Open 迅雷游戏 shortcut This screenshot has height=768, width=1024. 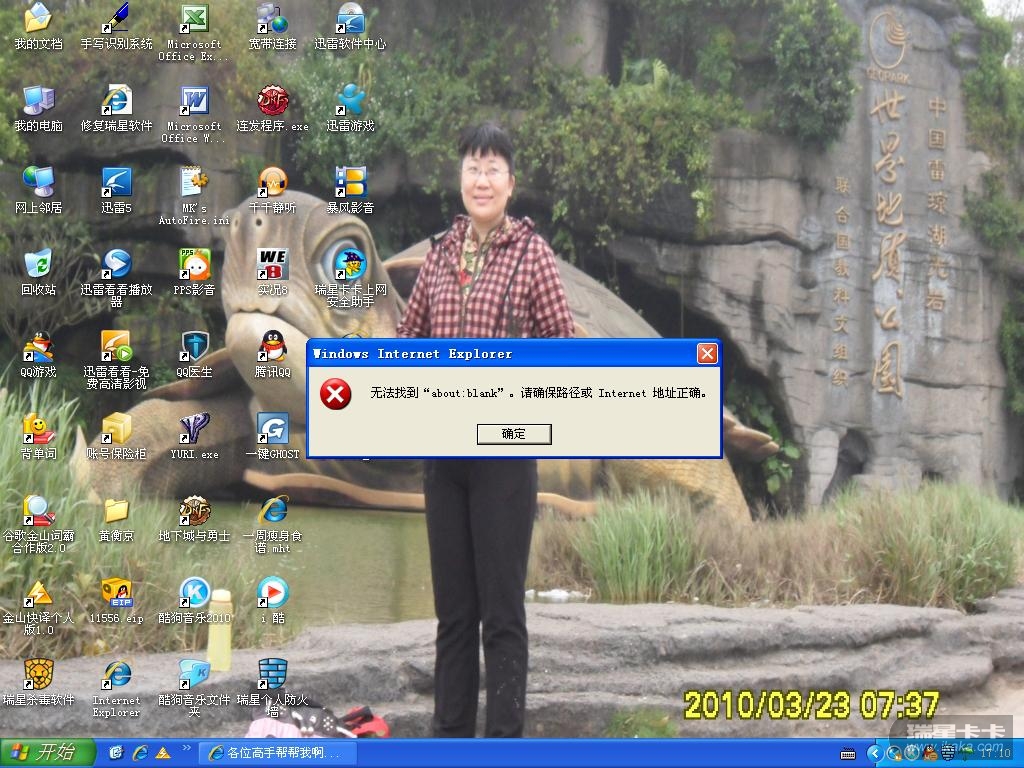(351, 108)
